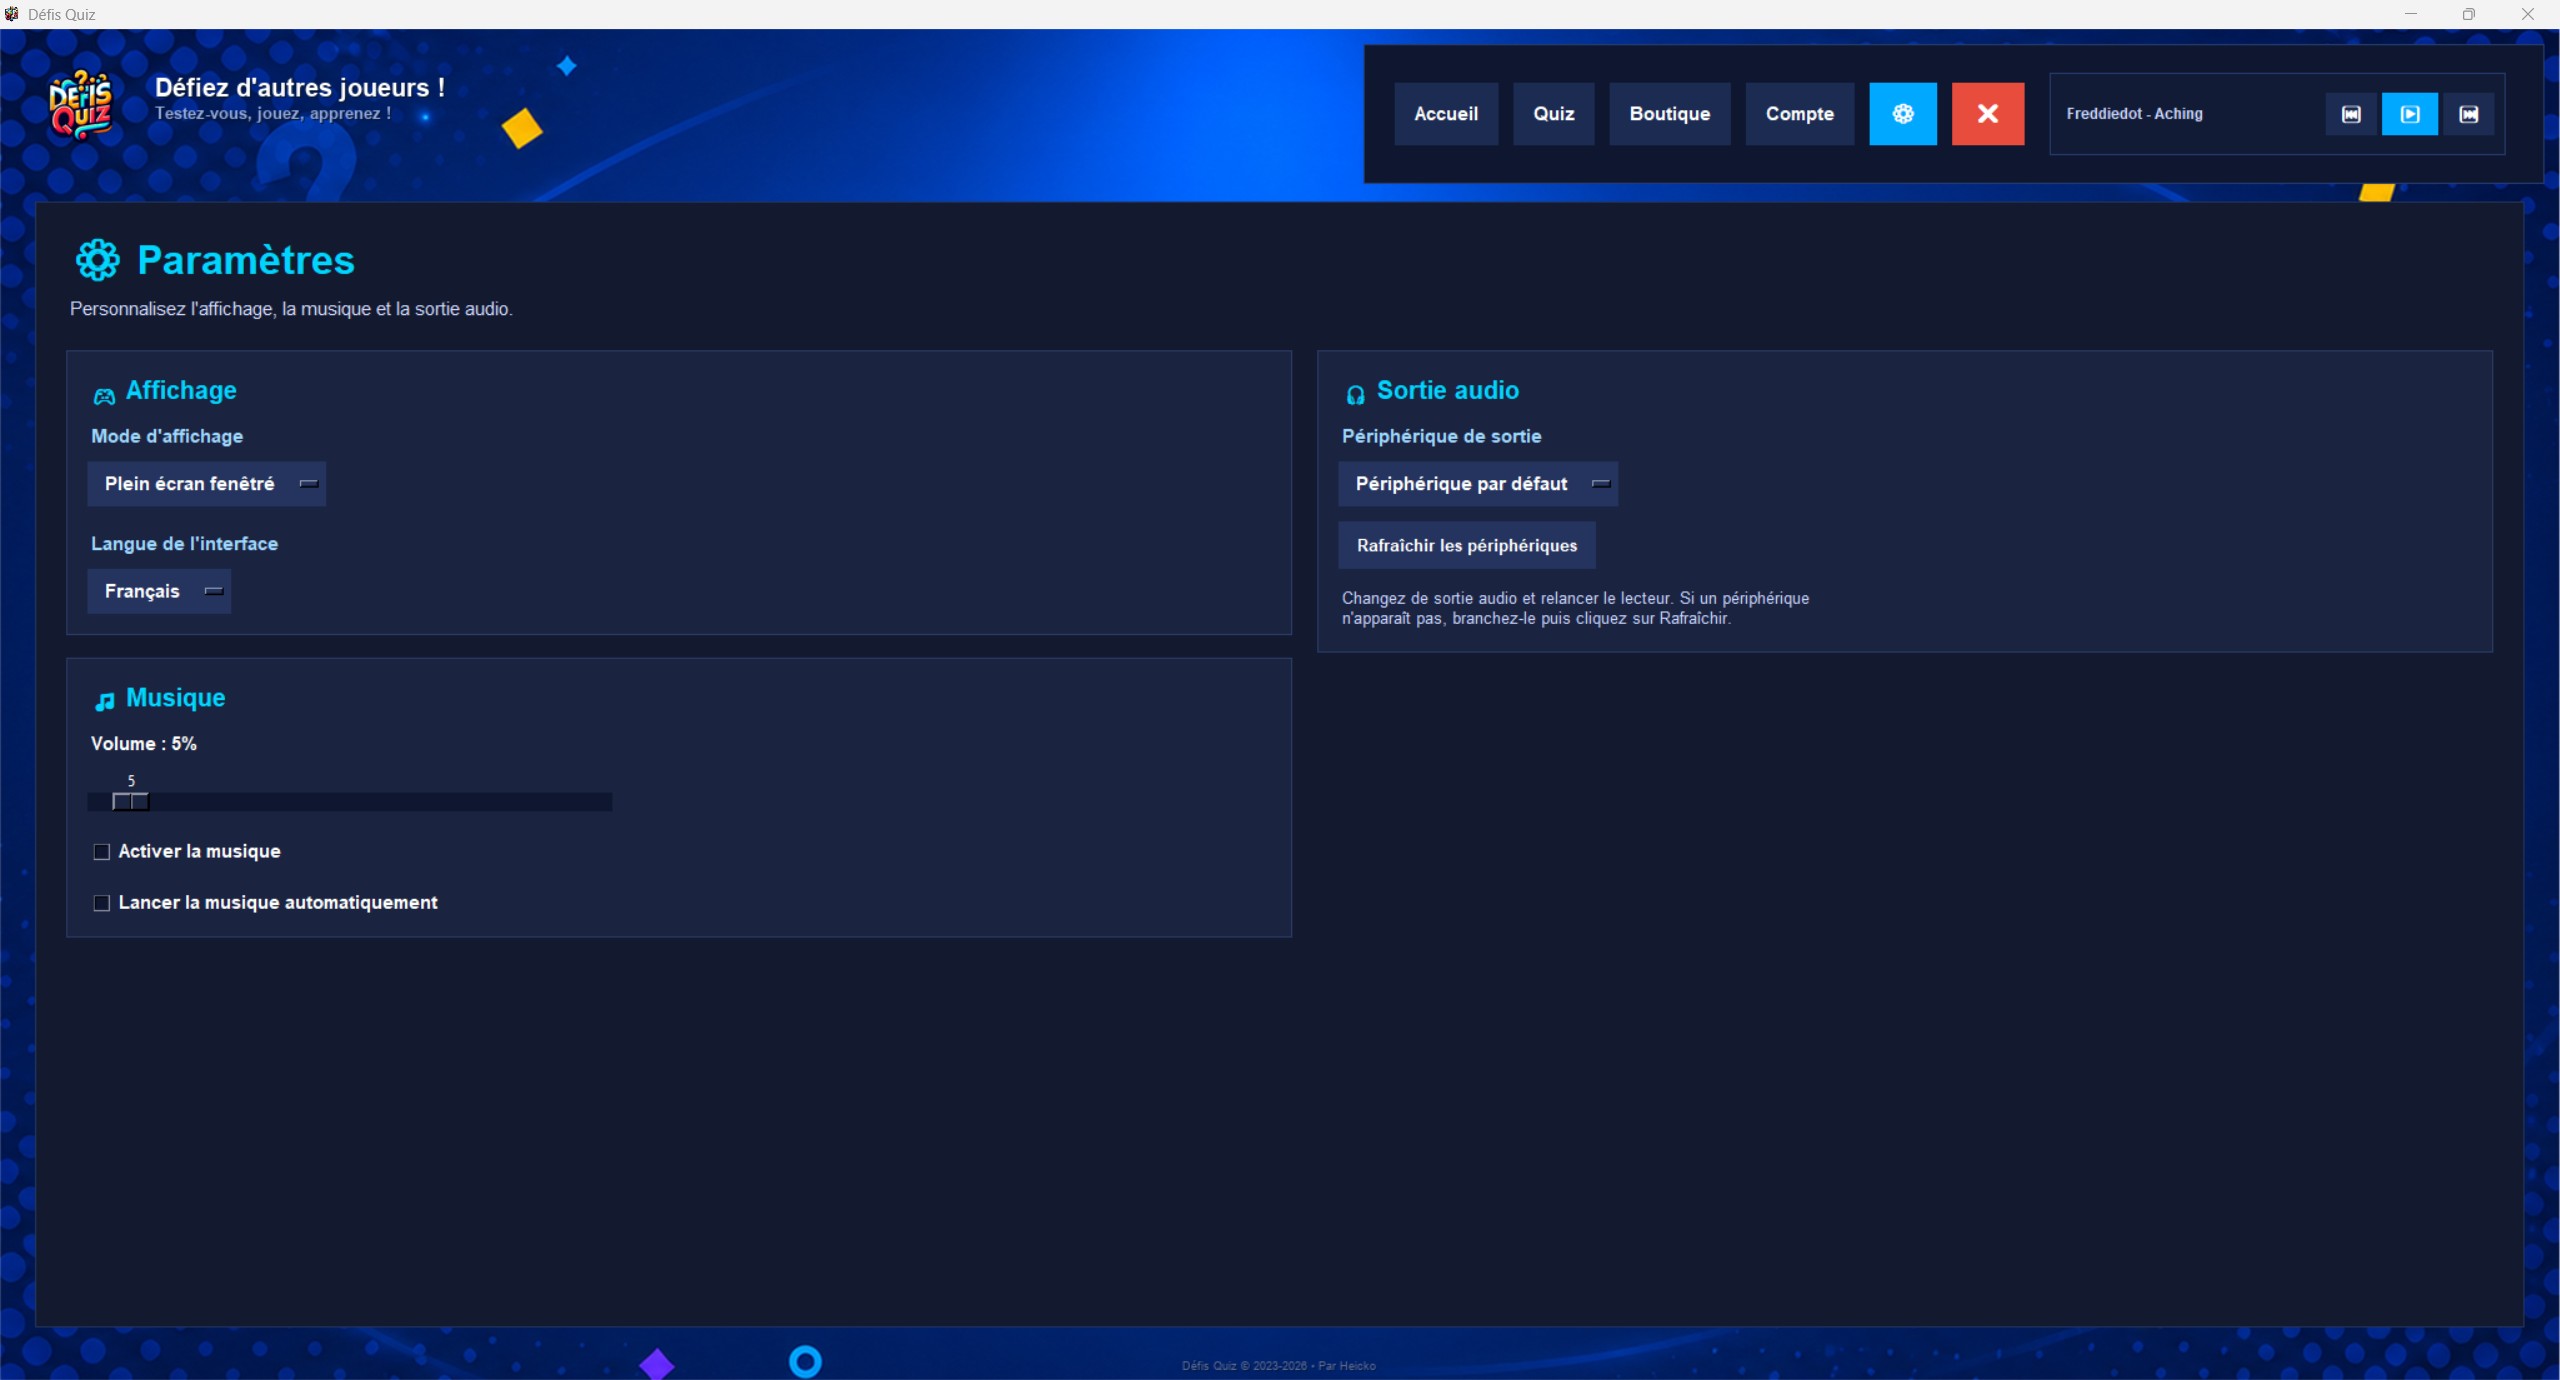2560x1380 pixels.
Task: Click the Musique note icon
Action: (104, 702)
